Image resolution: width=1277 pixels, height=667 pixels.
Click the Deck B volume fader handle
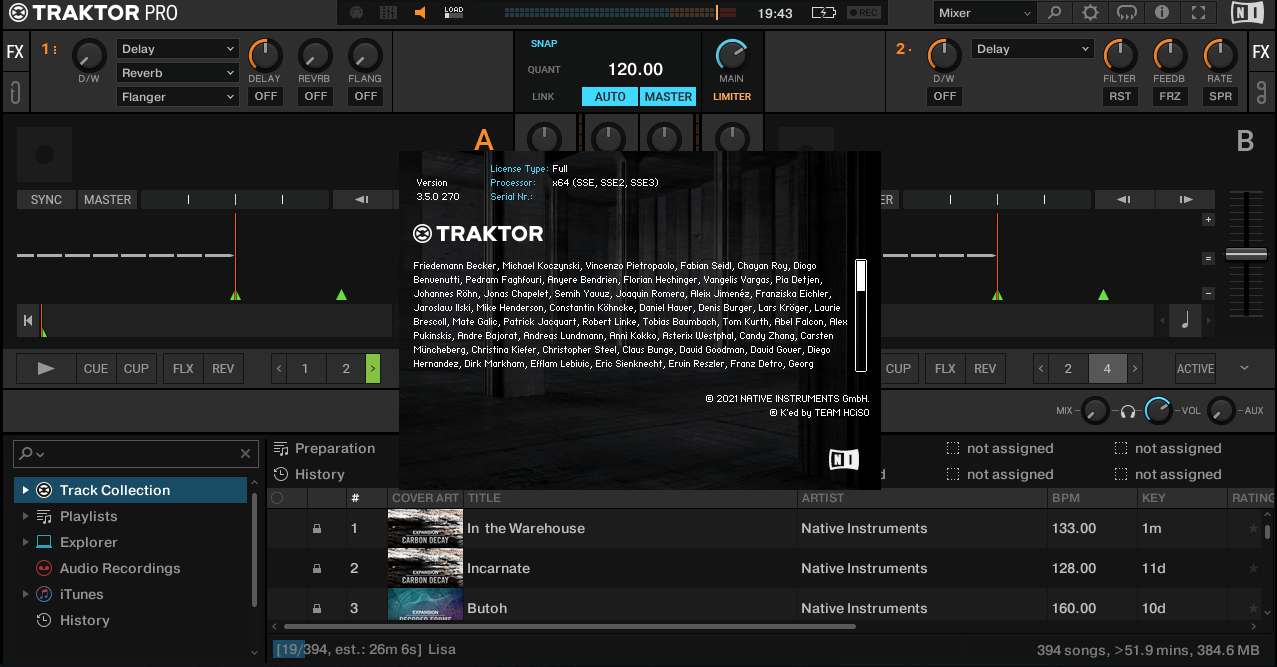[1246, 255]
